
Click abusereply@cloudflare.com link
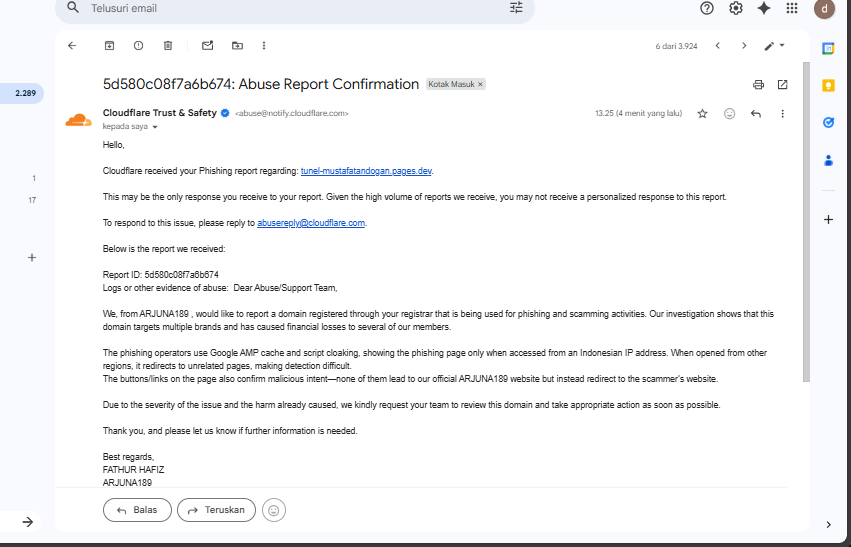tap(310, 223)
